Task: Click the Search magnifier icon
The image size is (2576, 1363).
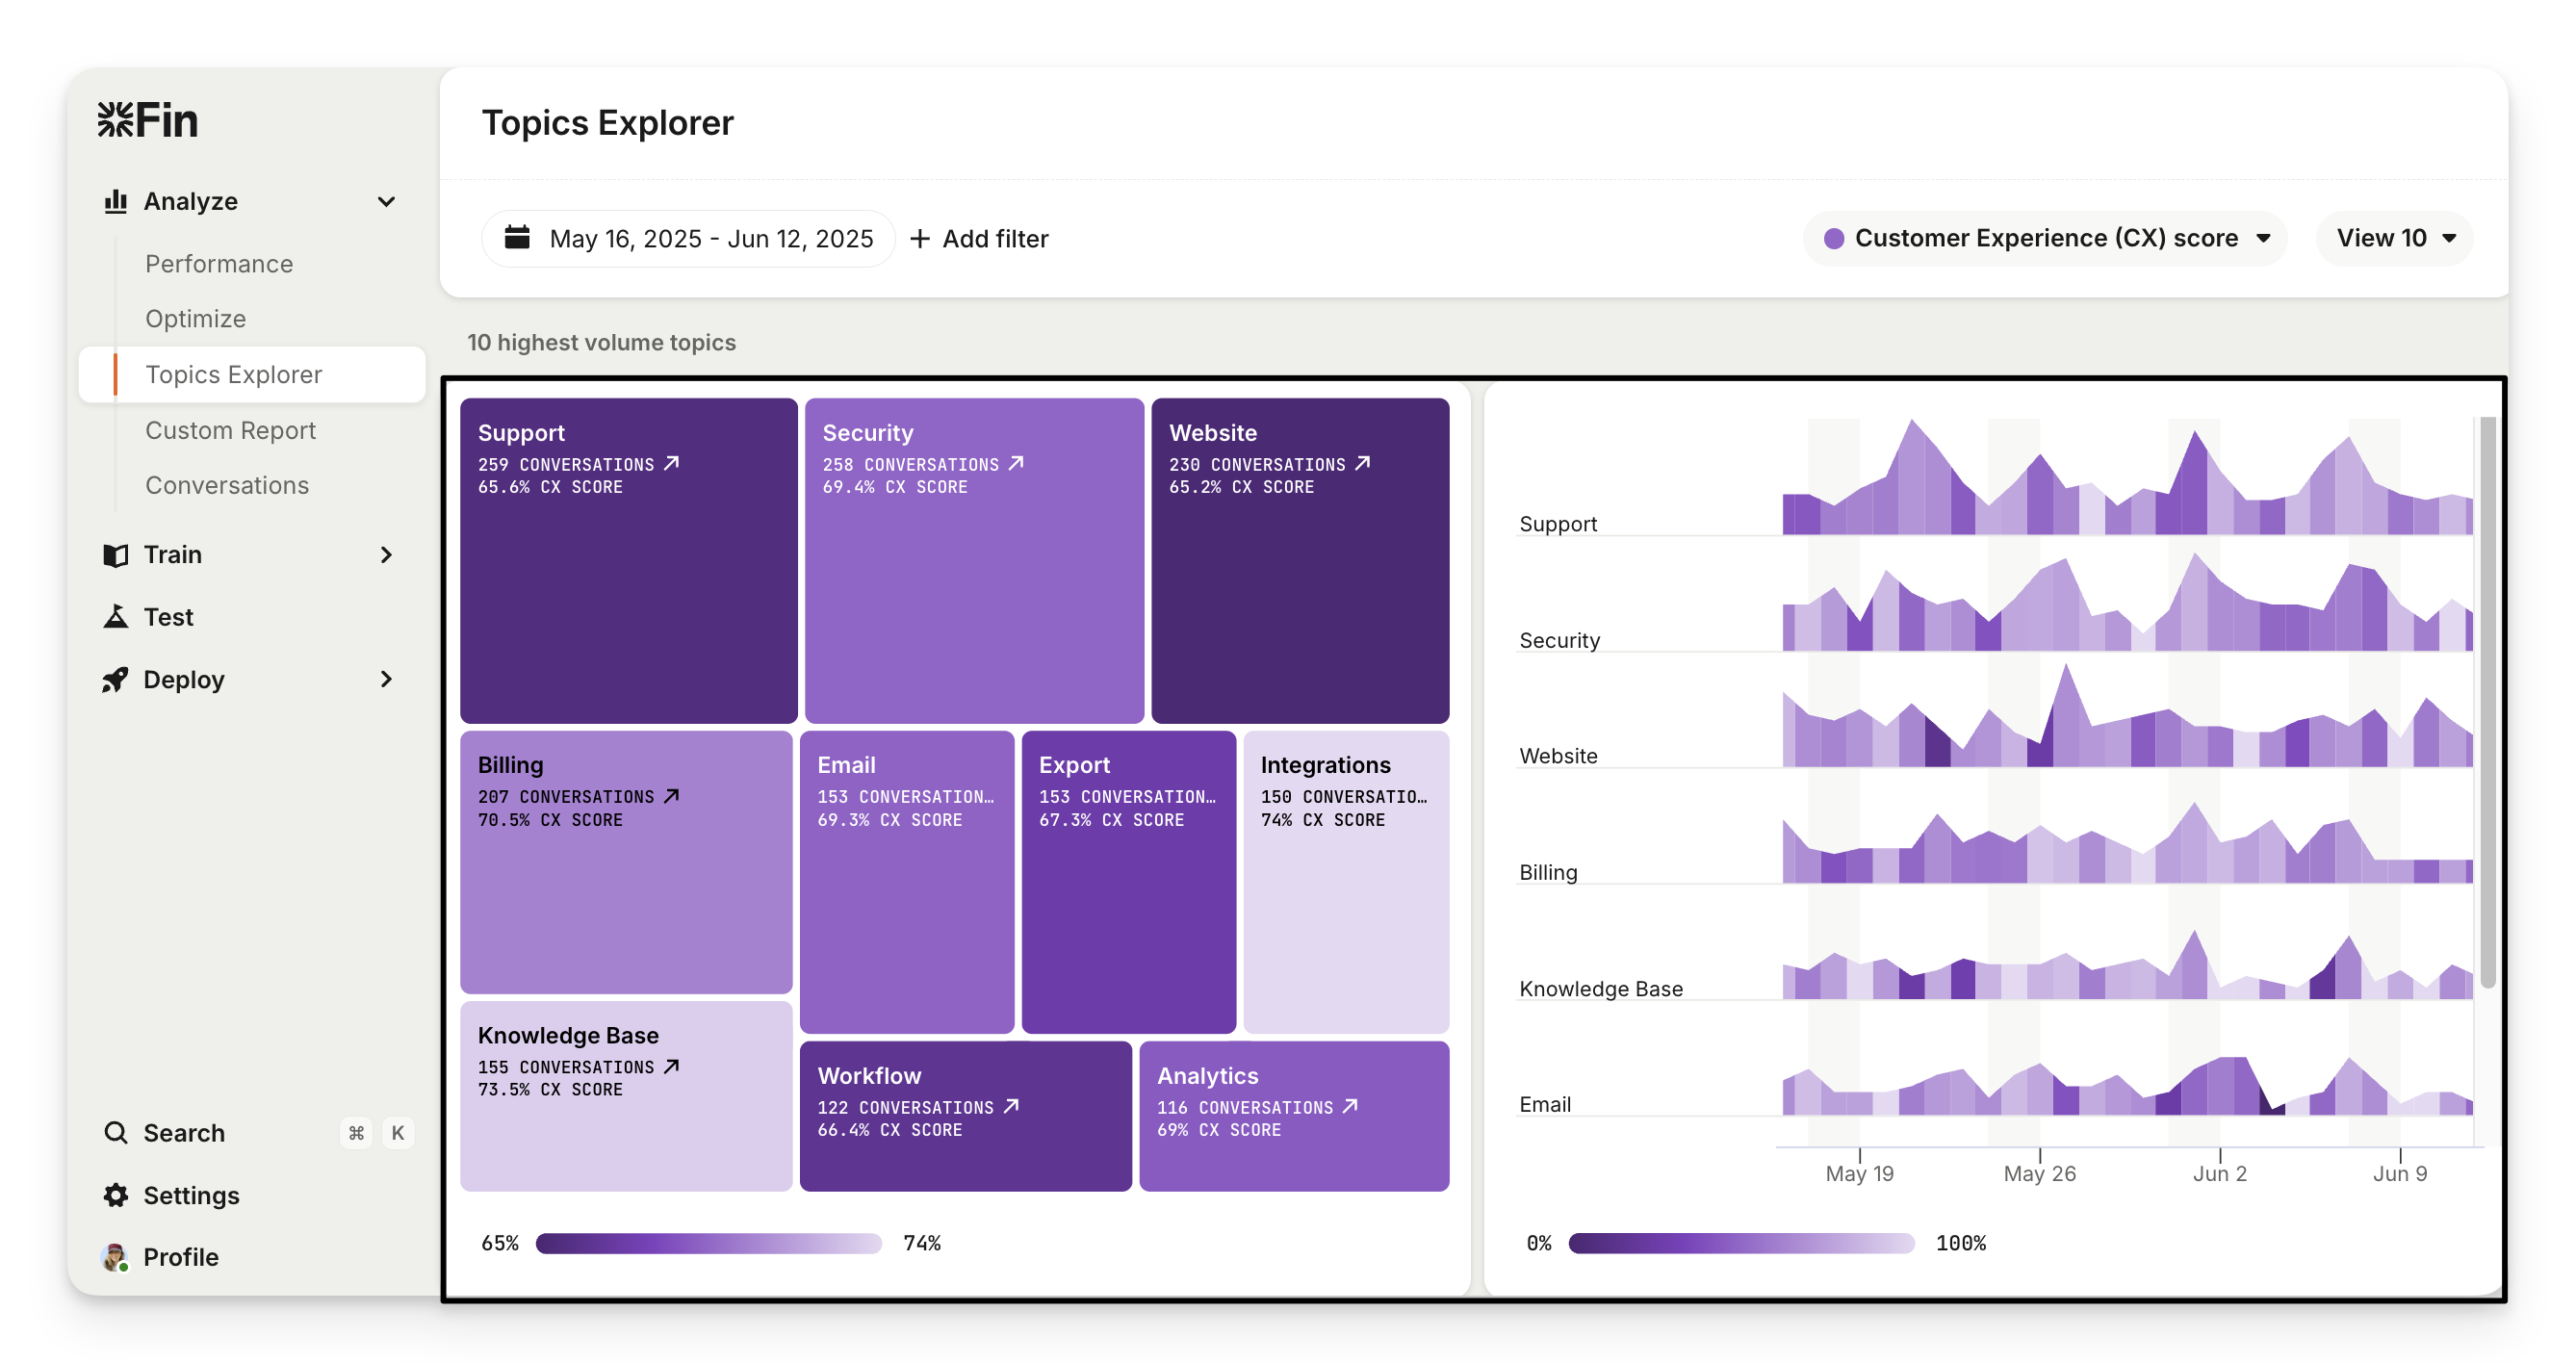Action: click(x=116, y=1133)
